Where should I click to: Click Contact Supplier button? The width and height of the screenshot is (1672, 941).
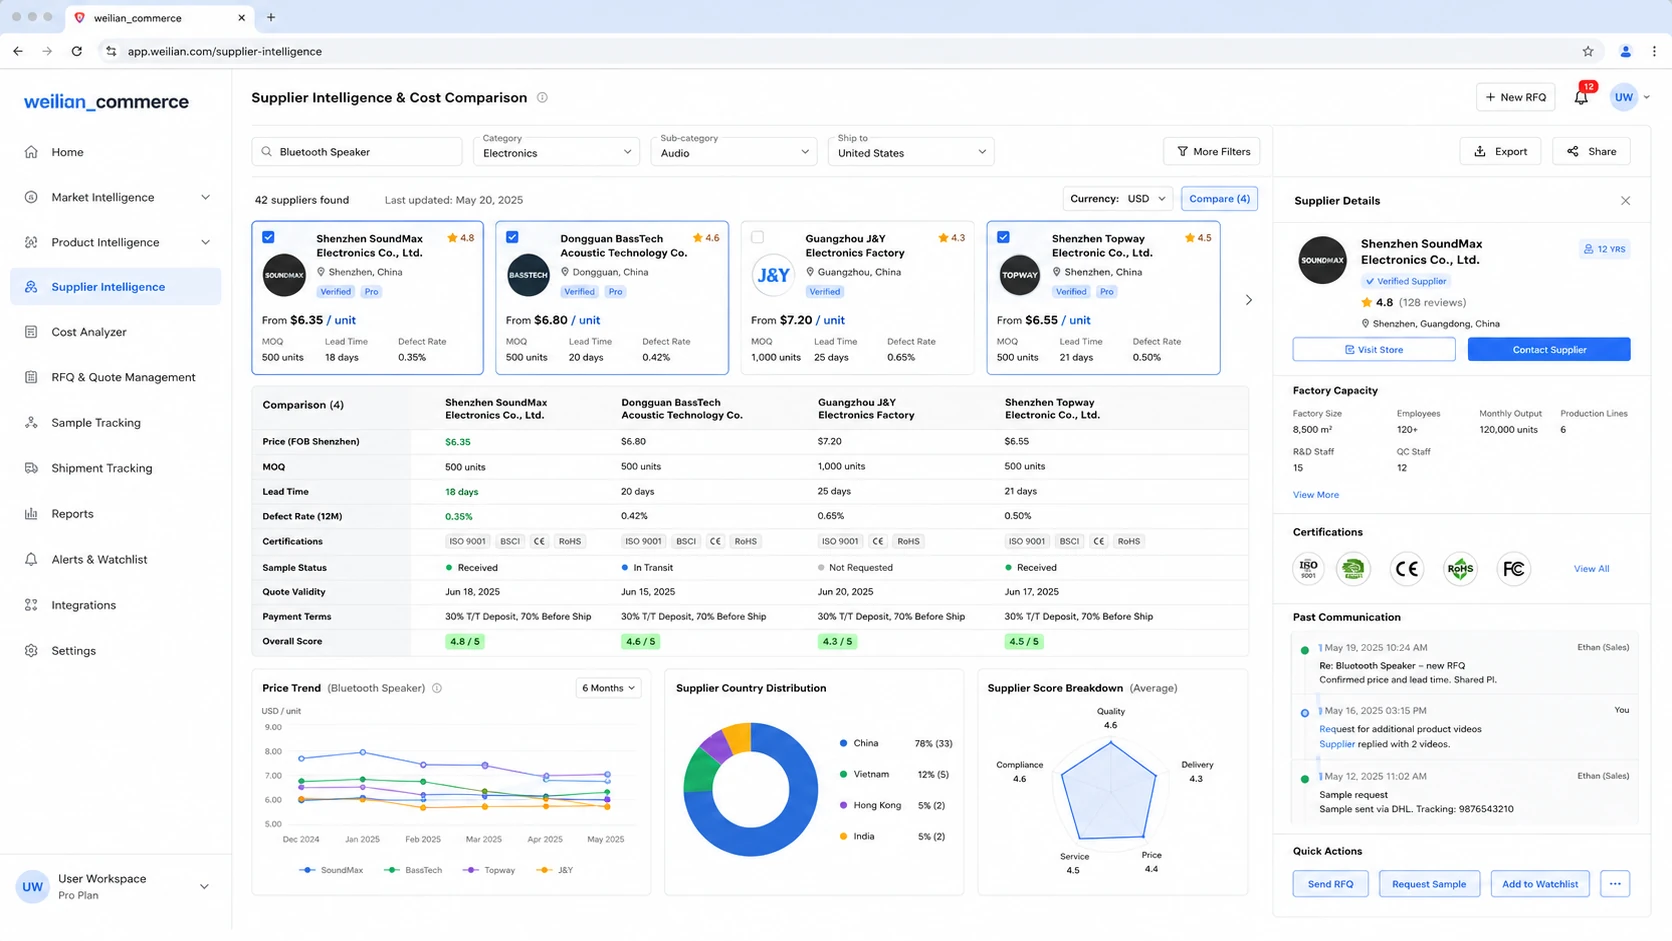point(1549,350)
